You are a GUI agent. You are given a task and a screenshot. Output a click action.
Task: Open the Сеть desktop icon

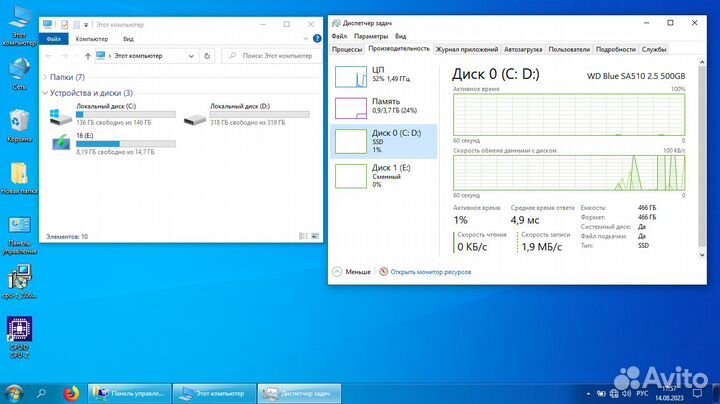click(19, 73)
